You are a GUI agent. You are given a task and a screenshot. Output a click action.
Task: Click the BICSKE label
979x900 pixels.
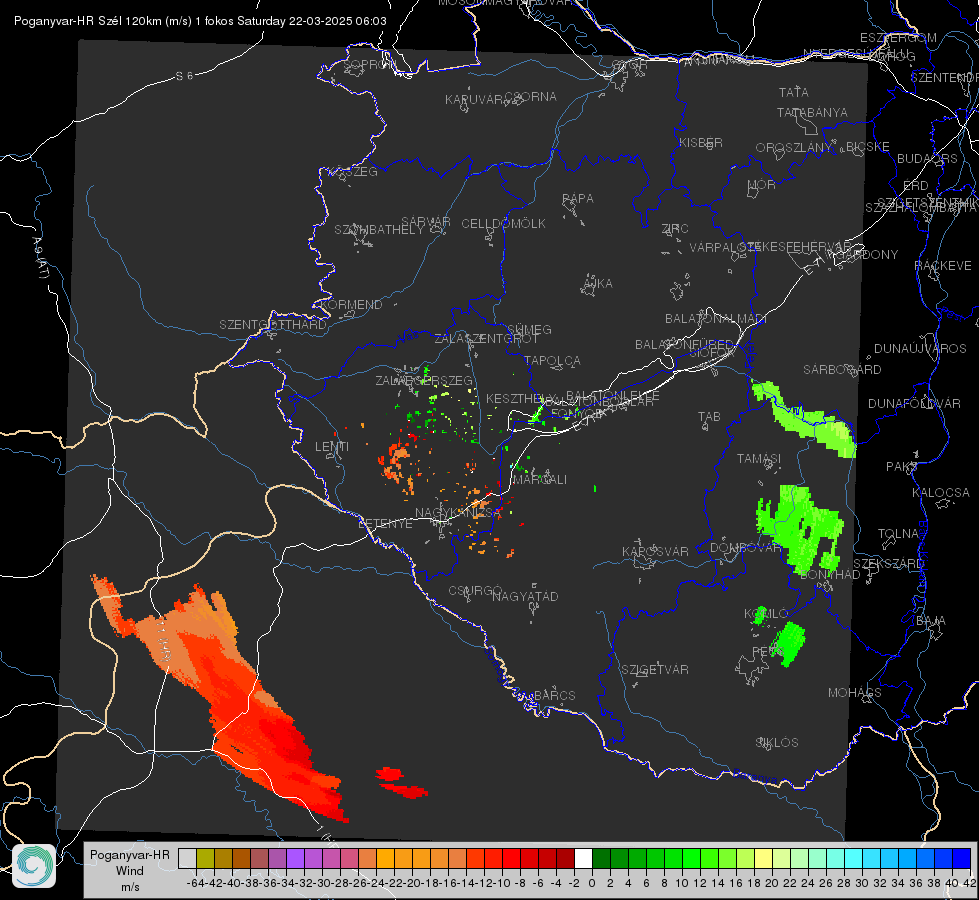click(x=868, y=147)
